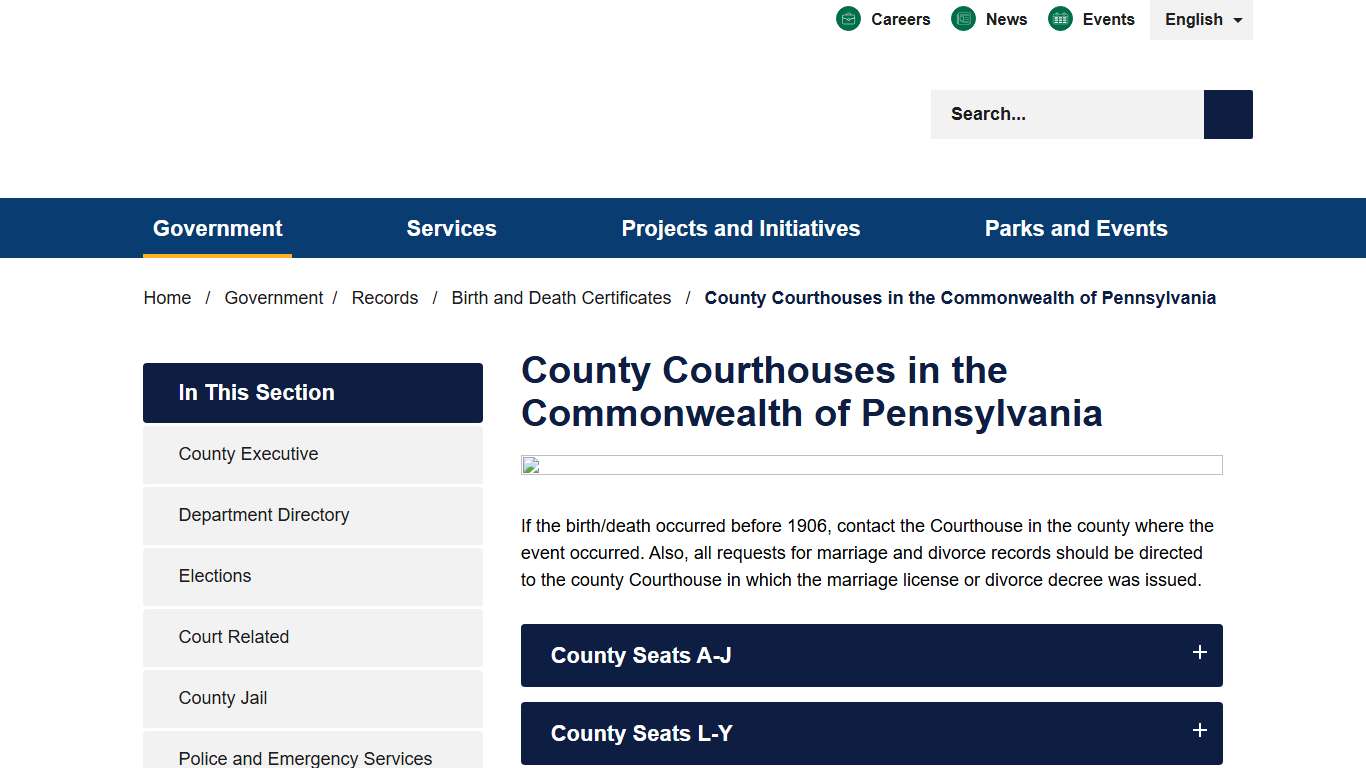The image size is (1366, 768).
Task: Click the News icon
Action: coord(962,18)
